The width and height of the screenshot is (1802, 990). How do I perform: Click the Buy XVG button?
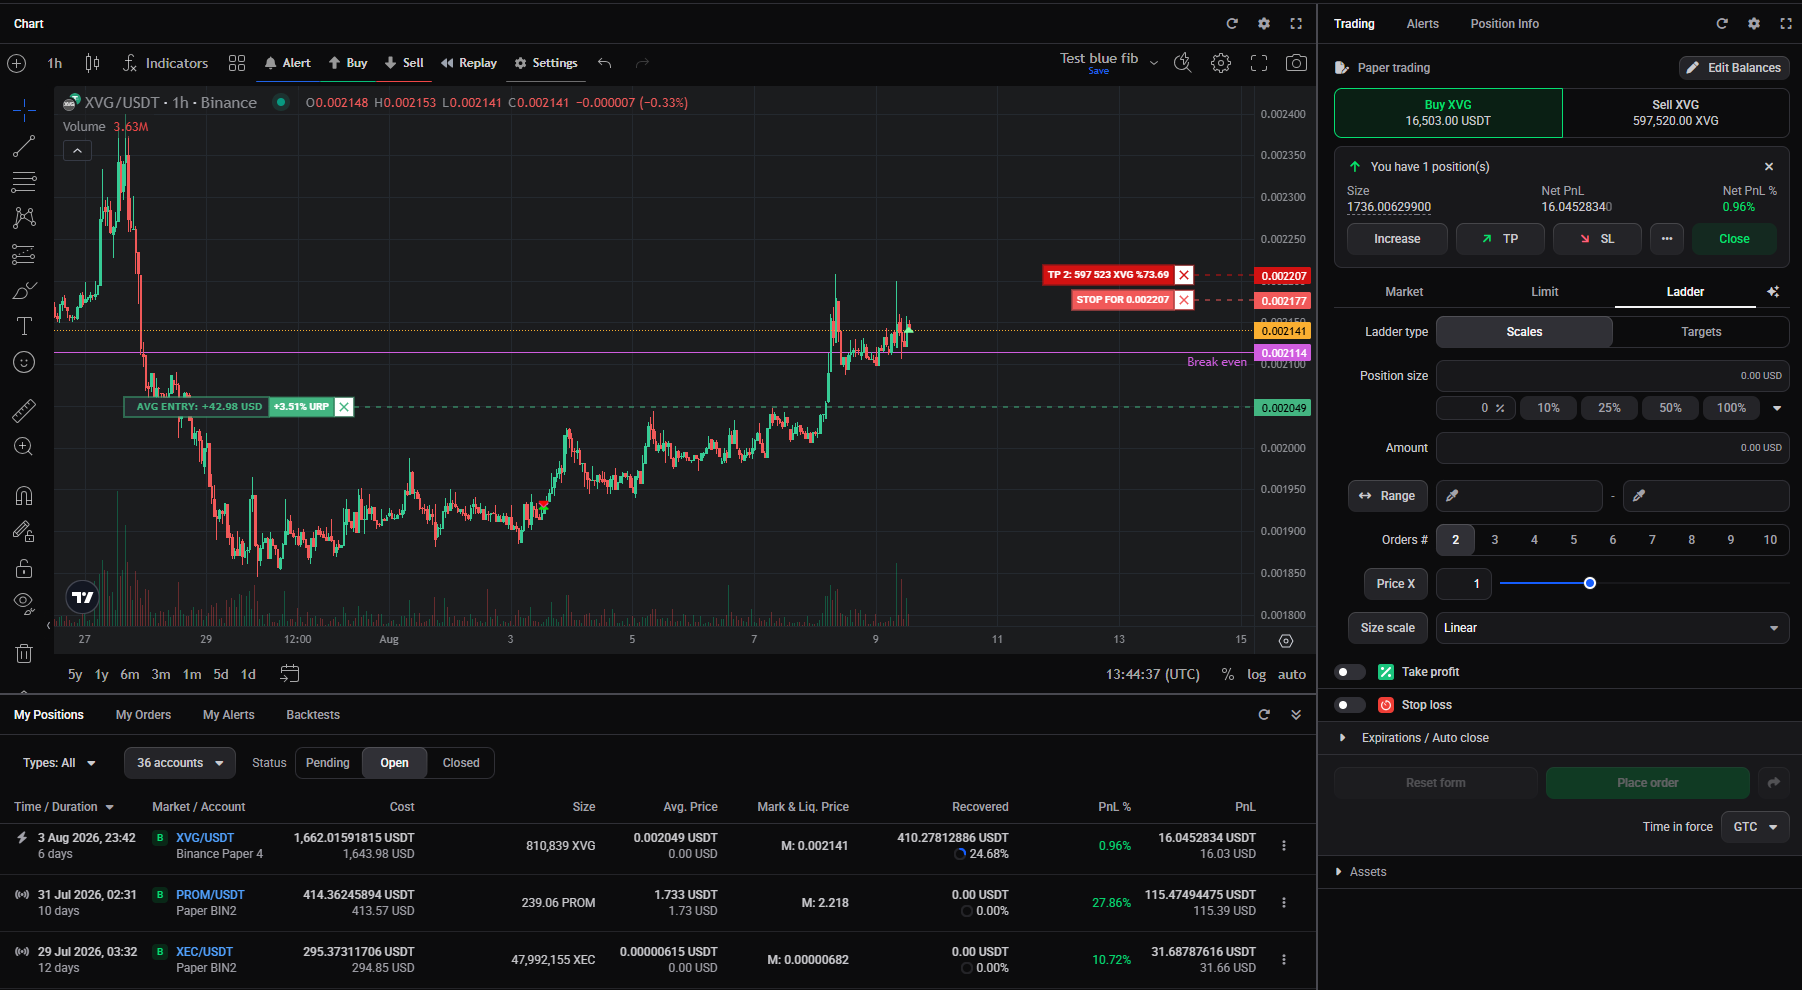click(1448, 113)
